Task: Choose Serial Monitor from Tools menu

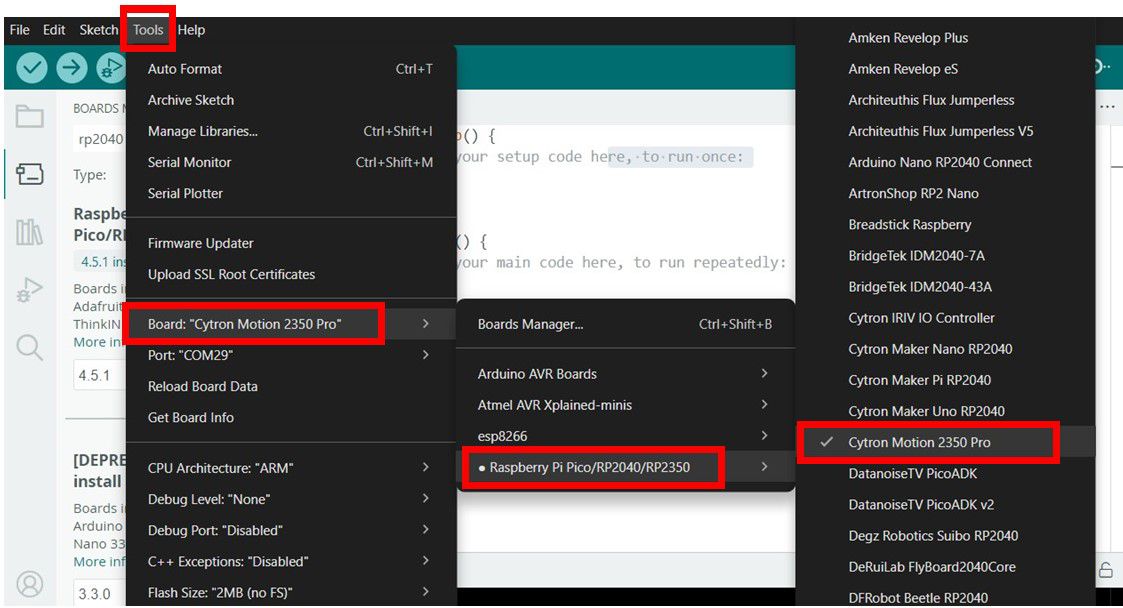Action: [189, 162]
